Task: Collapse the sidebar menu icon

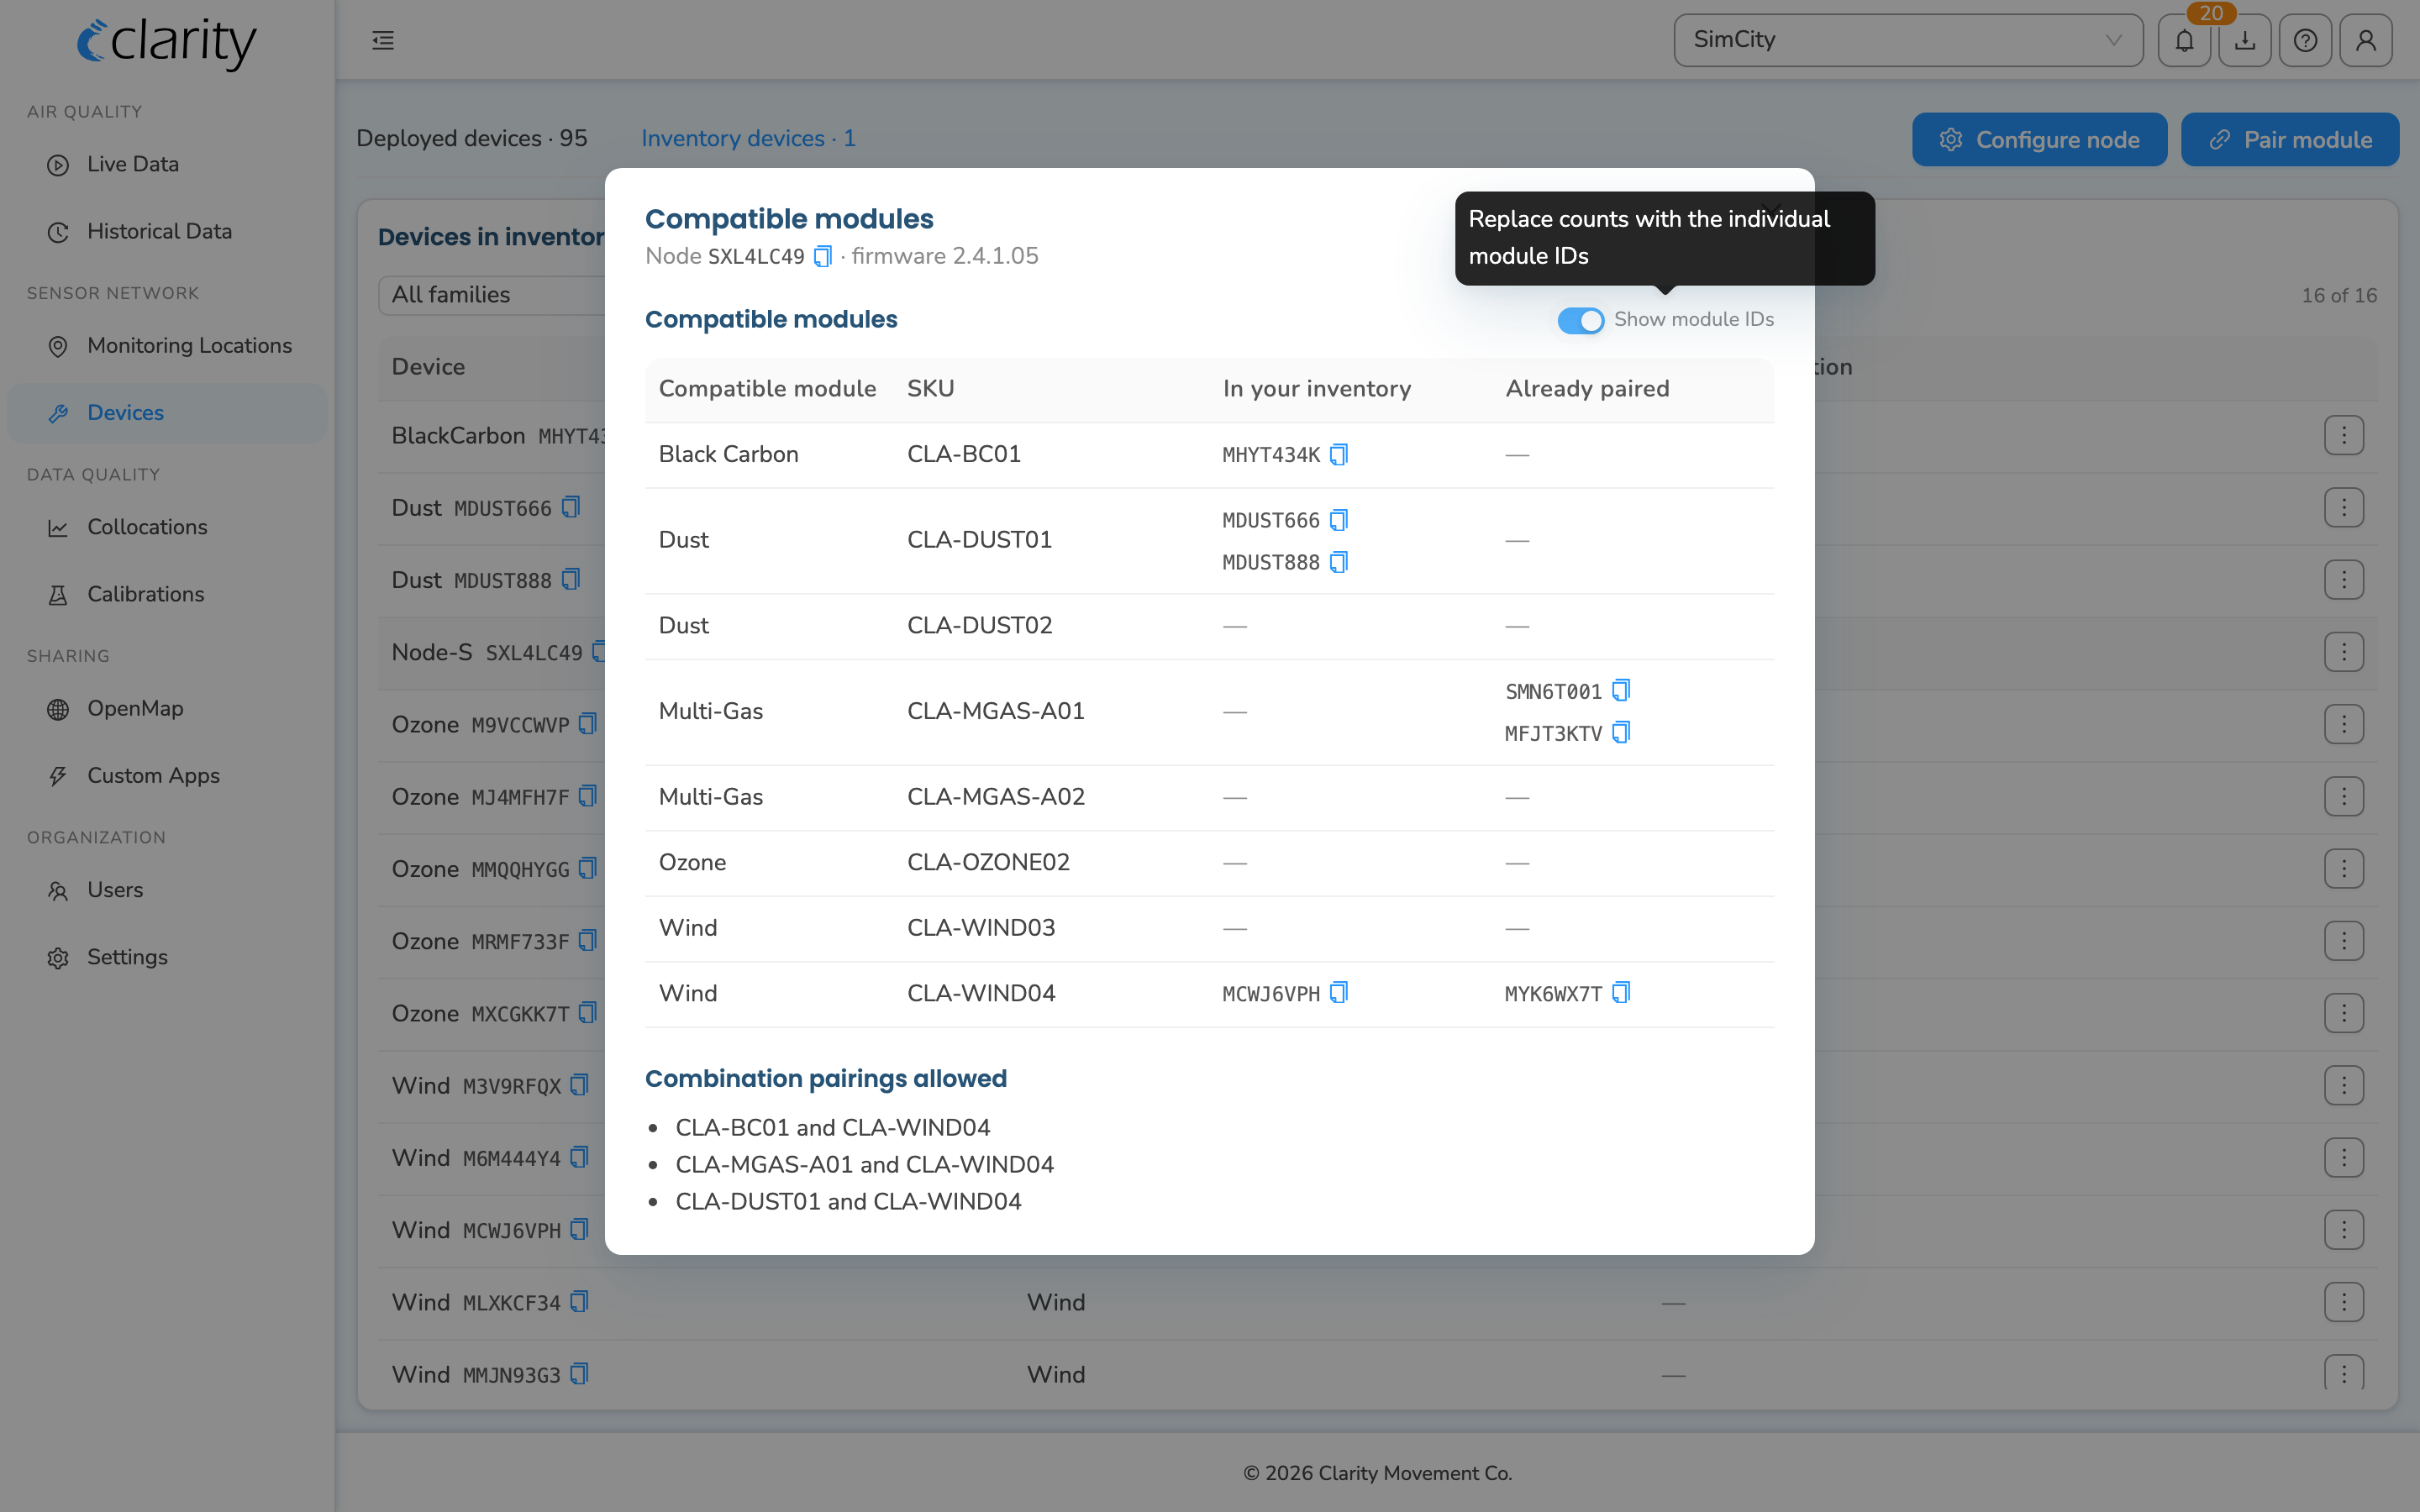Action: tap(383, 40)
